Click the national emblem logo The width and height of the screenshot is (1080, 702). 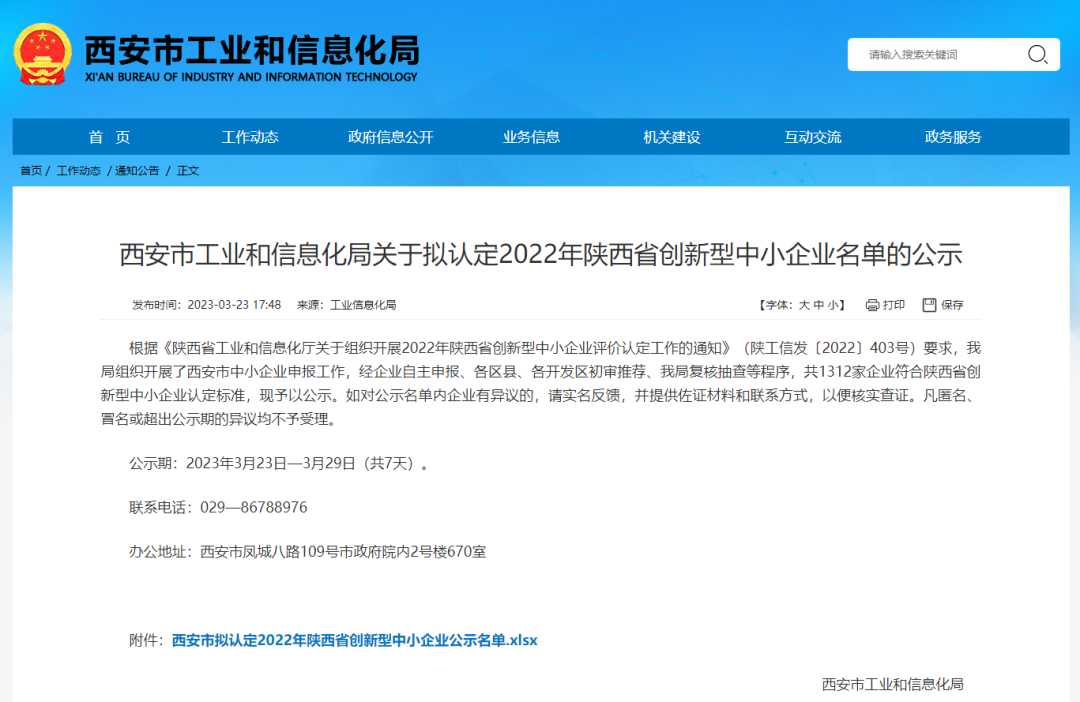(42, 55)
